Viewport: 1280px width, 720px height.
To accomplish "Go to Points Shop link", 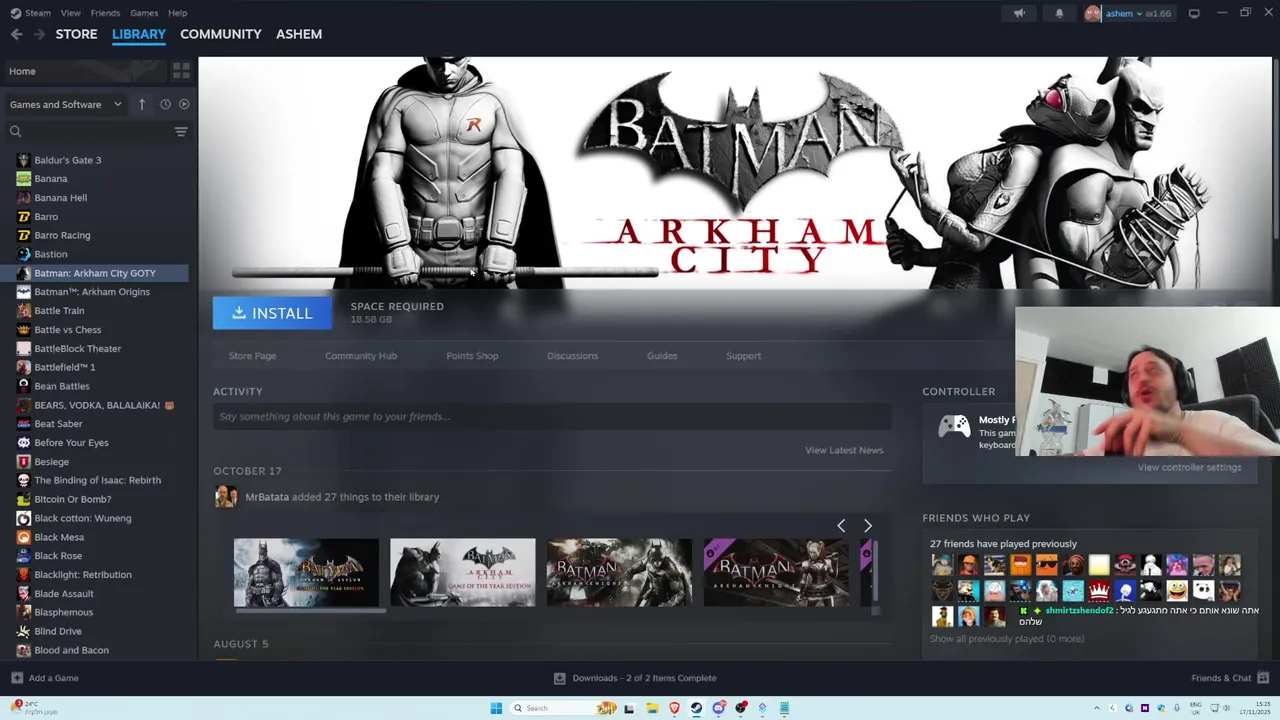I will (x=472, y=356).
